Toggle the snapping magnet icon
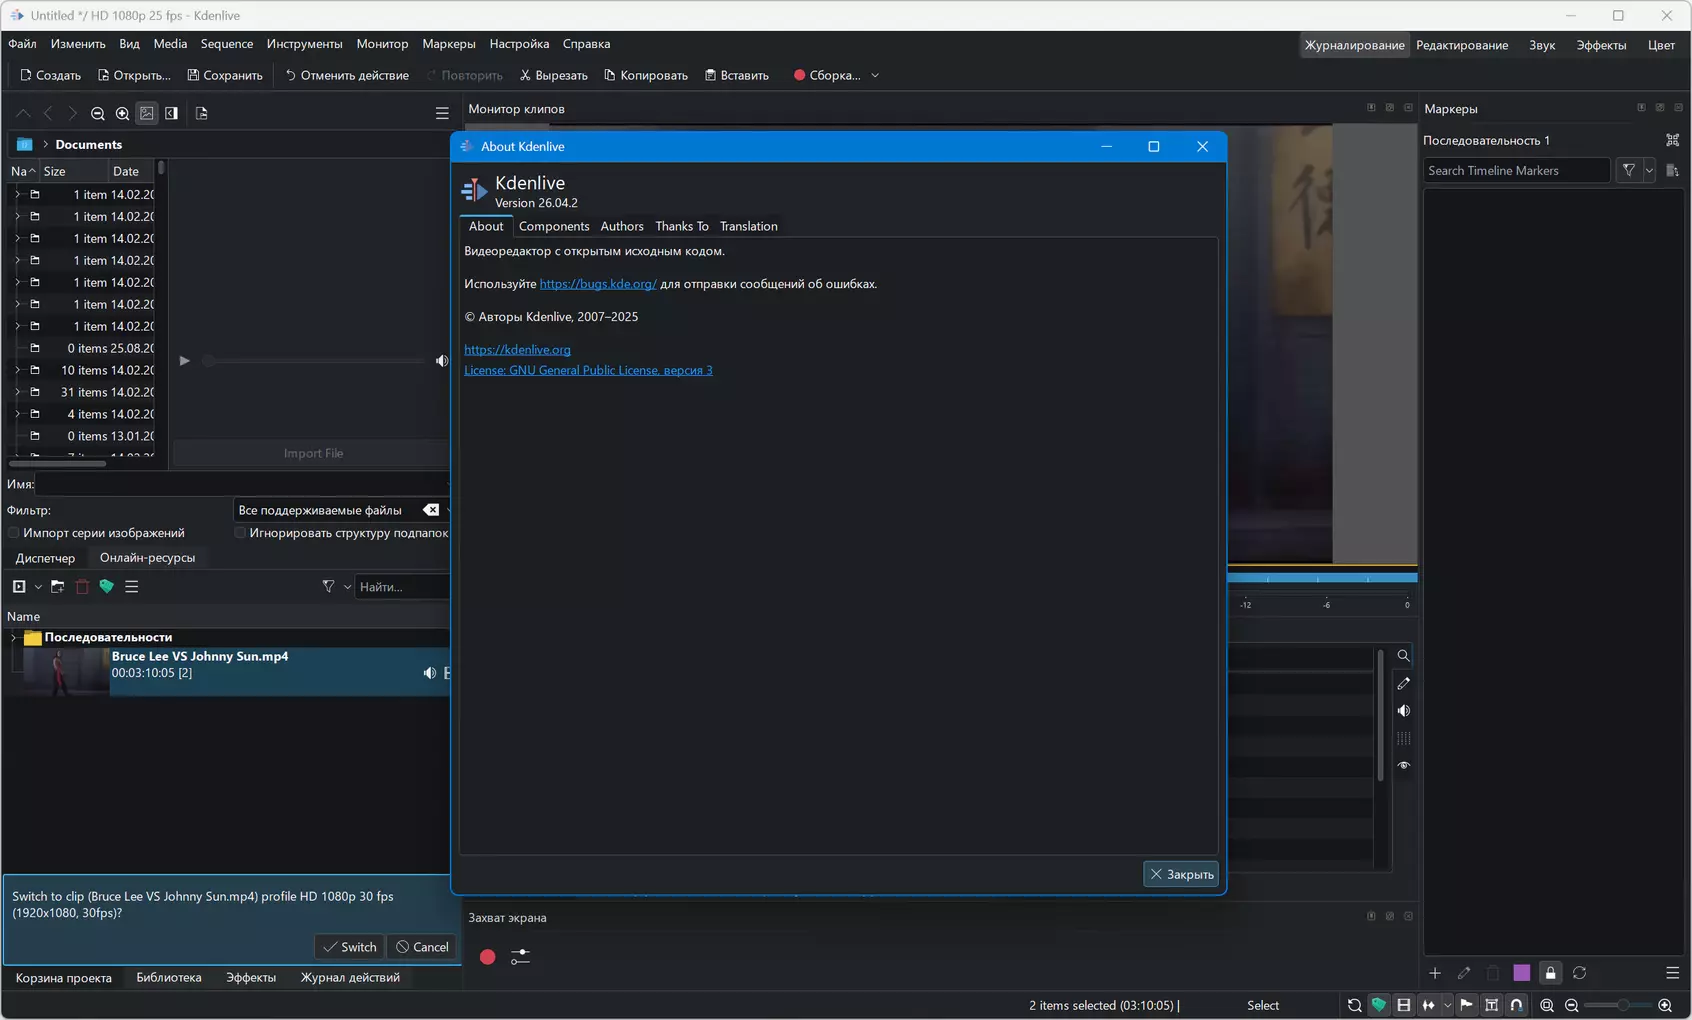The width and height of the screenshot is (1692, 1020). click(1516, 1005)
